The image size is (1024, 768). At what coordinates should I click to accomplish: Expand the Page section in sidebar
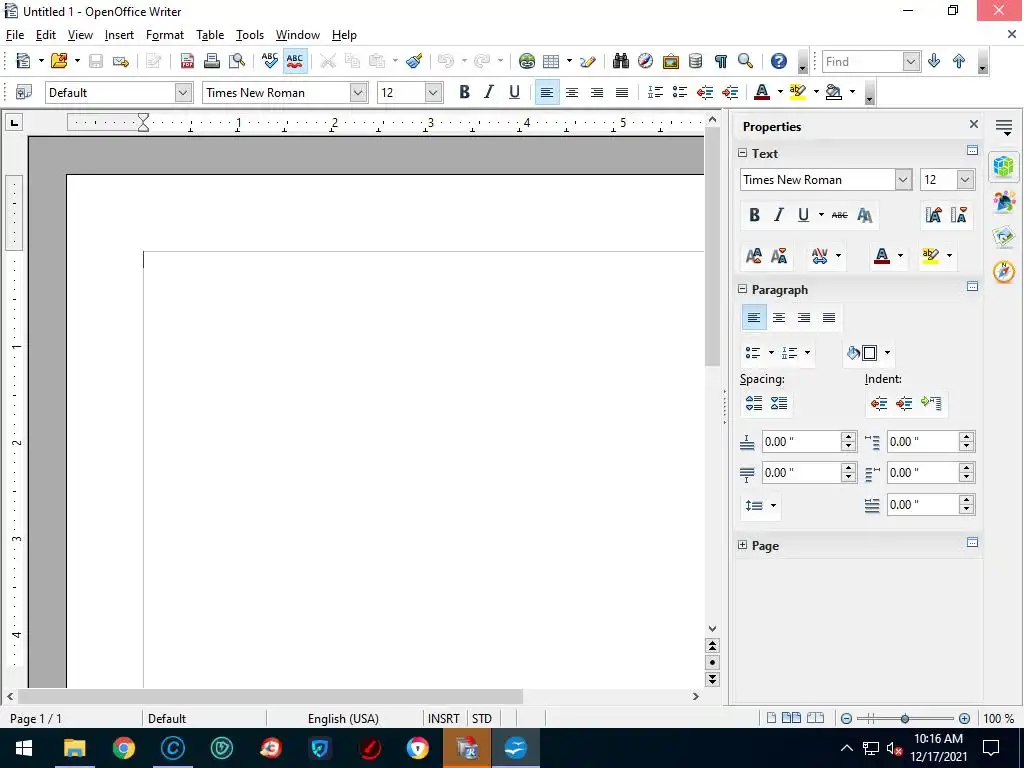tap(742, 545)
